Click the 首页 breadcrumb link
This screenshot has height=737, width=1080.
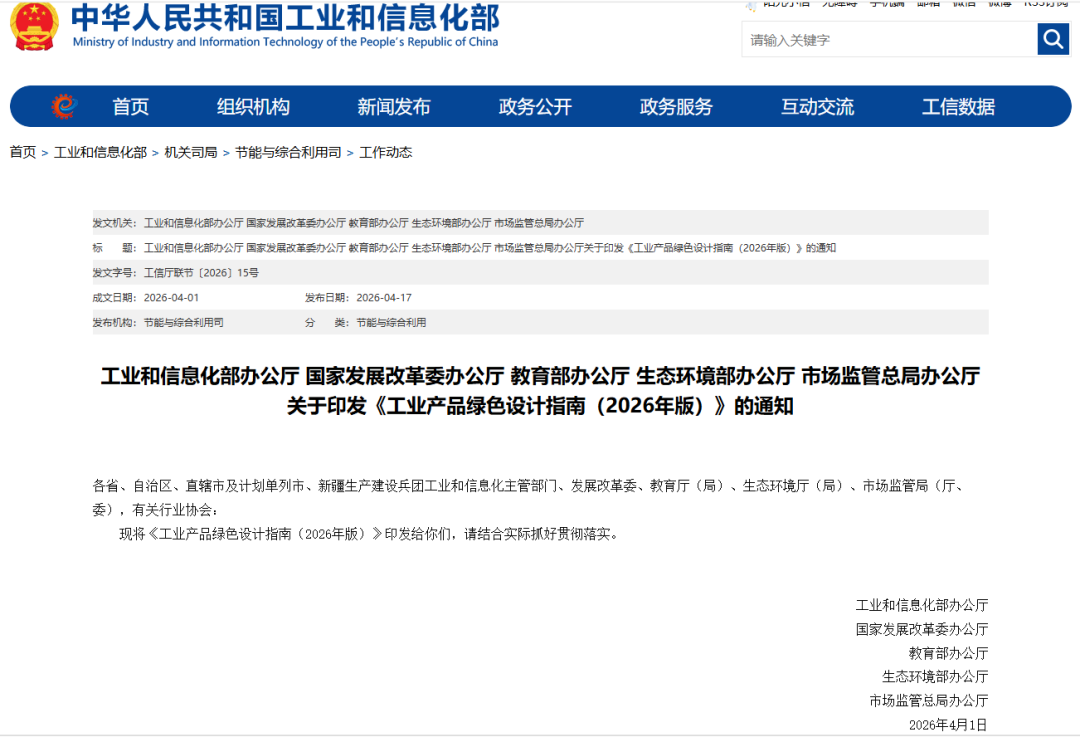tap(23, 152)
